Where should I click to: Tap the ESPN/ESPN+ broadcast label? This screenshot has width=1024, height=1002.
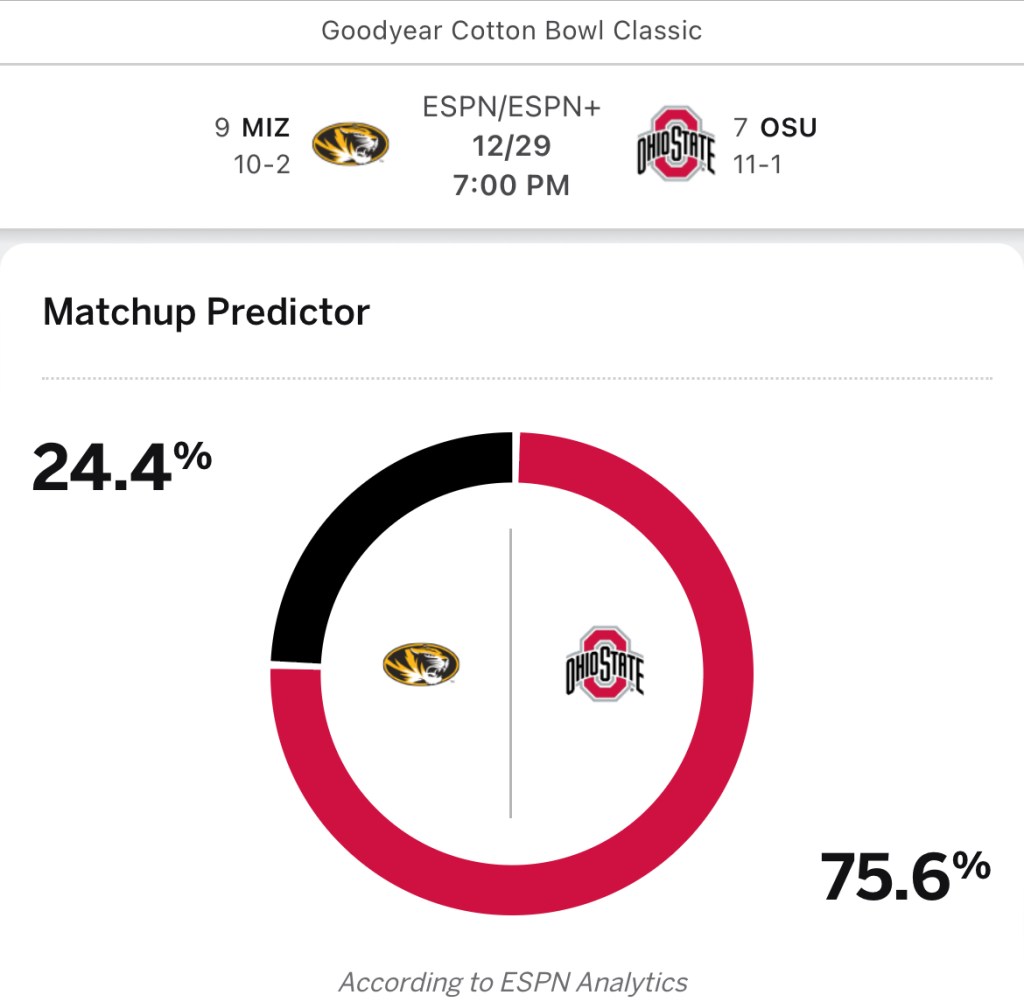pos(512,108)
